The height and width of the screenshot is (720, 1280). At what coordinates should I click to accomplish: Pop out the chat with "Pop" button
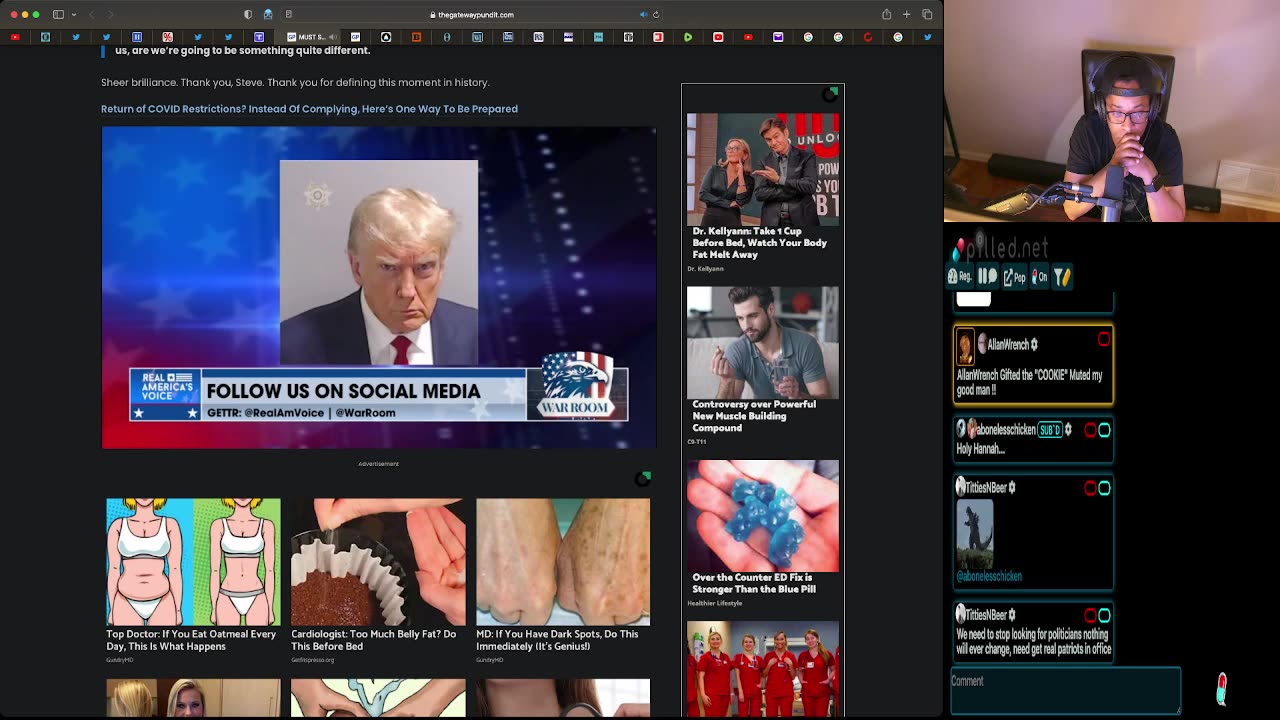pos(1014,277)
